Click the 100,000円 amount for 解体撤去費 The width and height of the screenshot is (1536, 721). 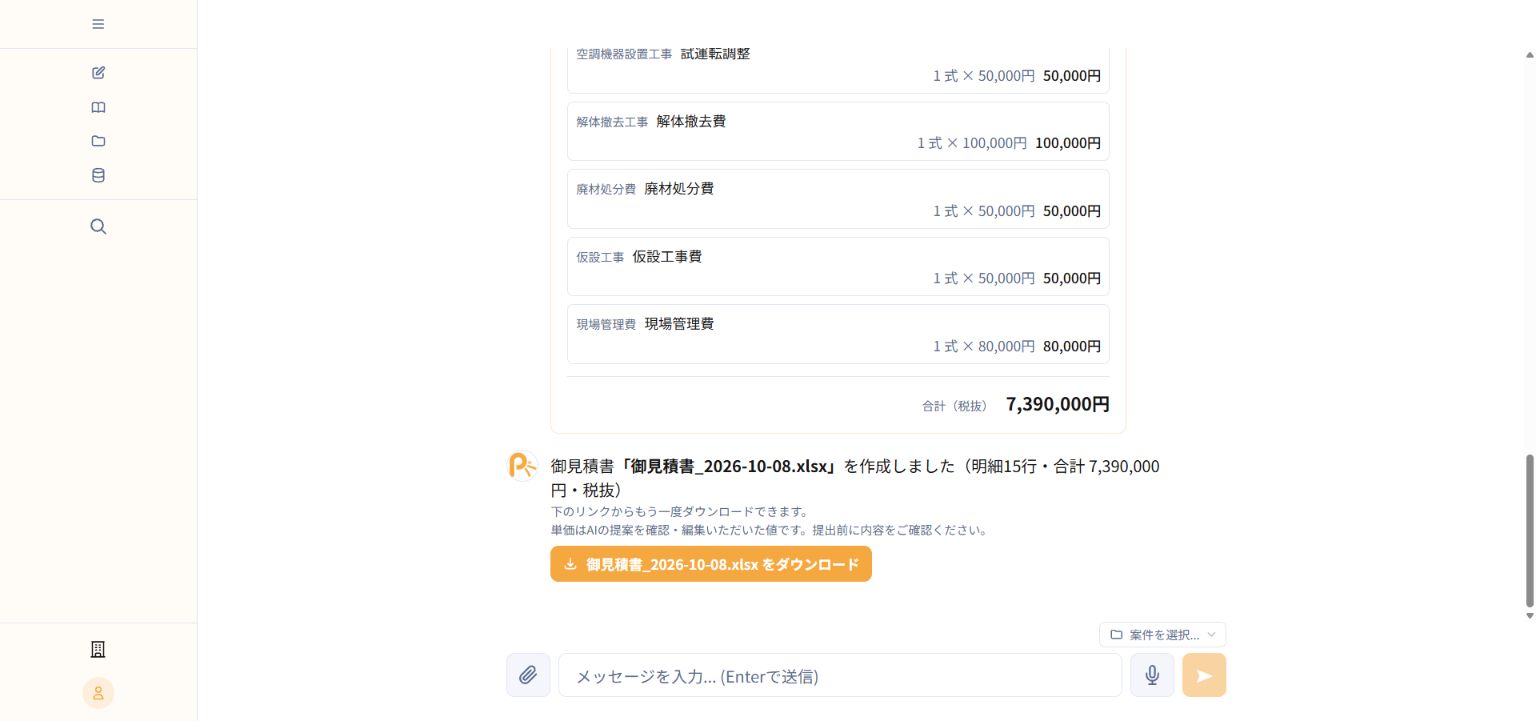click(1068, 143)
